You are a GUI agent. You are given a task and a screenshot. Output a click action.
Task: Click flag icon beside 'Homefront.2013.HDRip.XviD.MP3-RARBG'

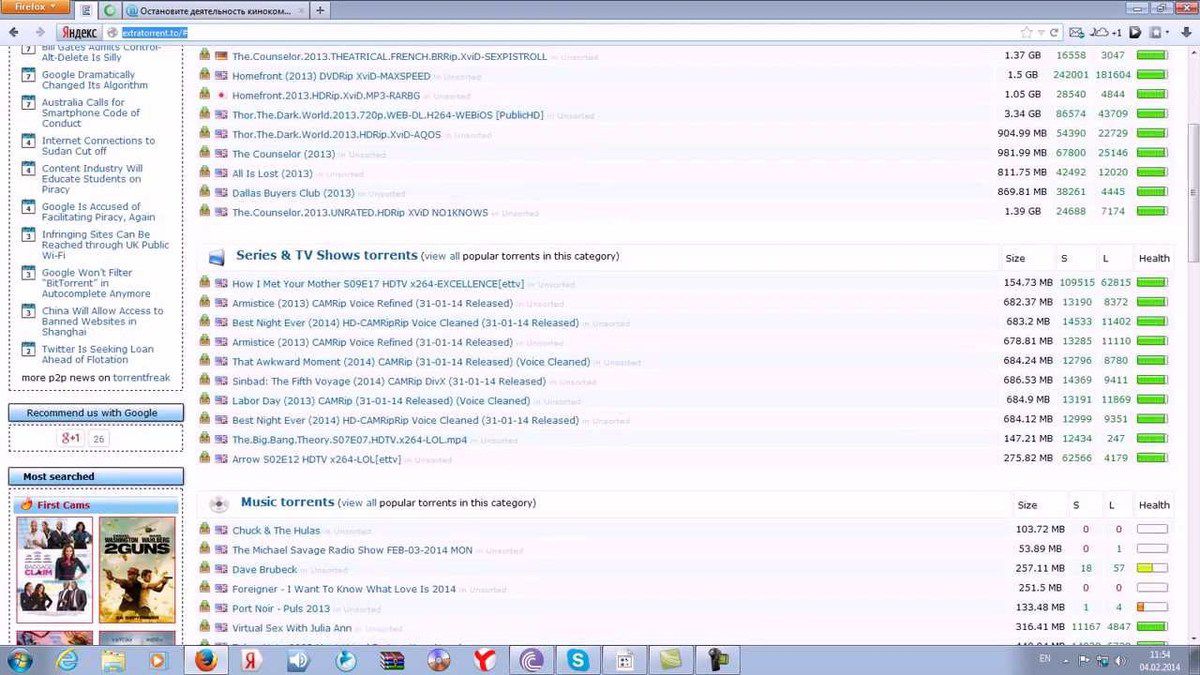pyautogui.click(x=221, y=95)
